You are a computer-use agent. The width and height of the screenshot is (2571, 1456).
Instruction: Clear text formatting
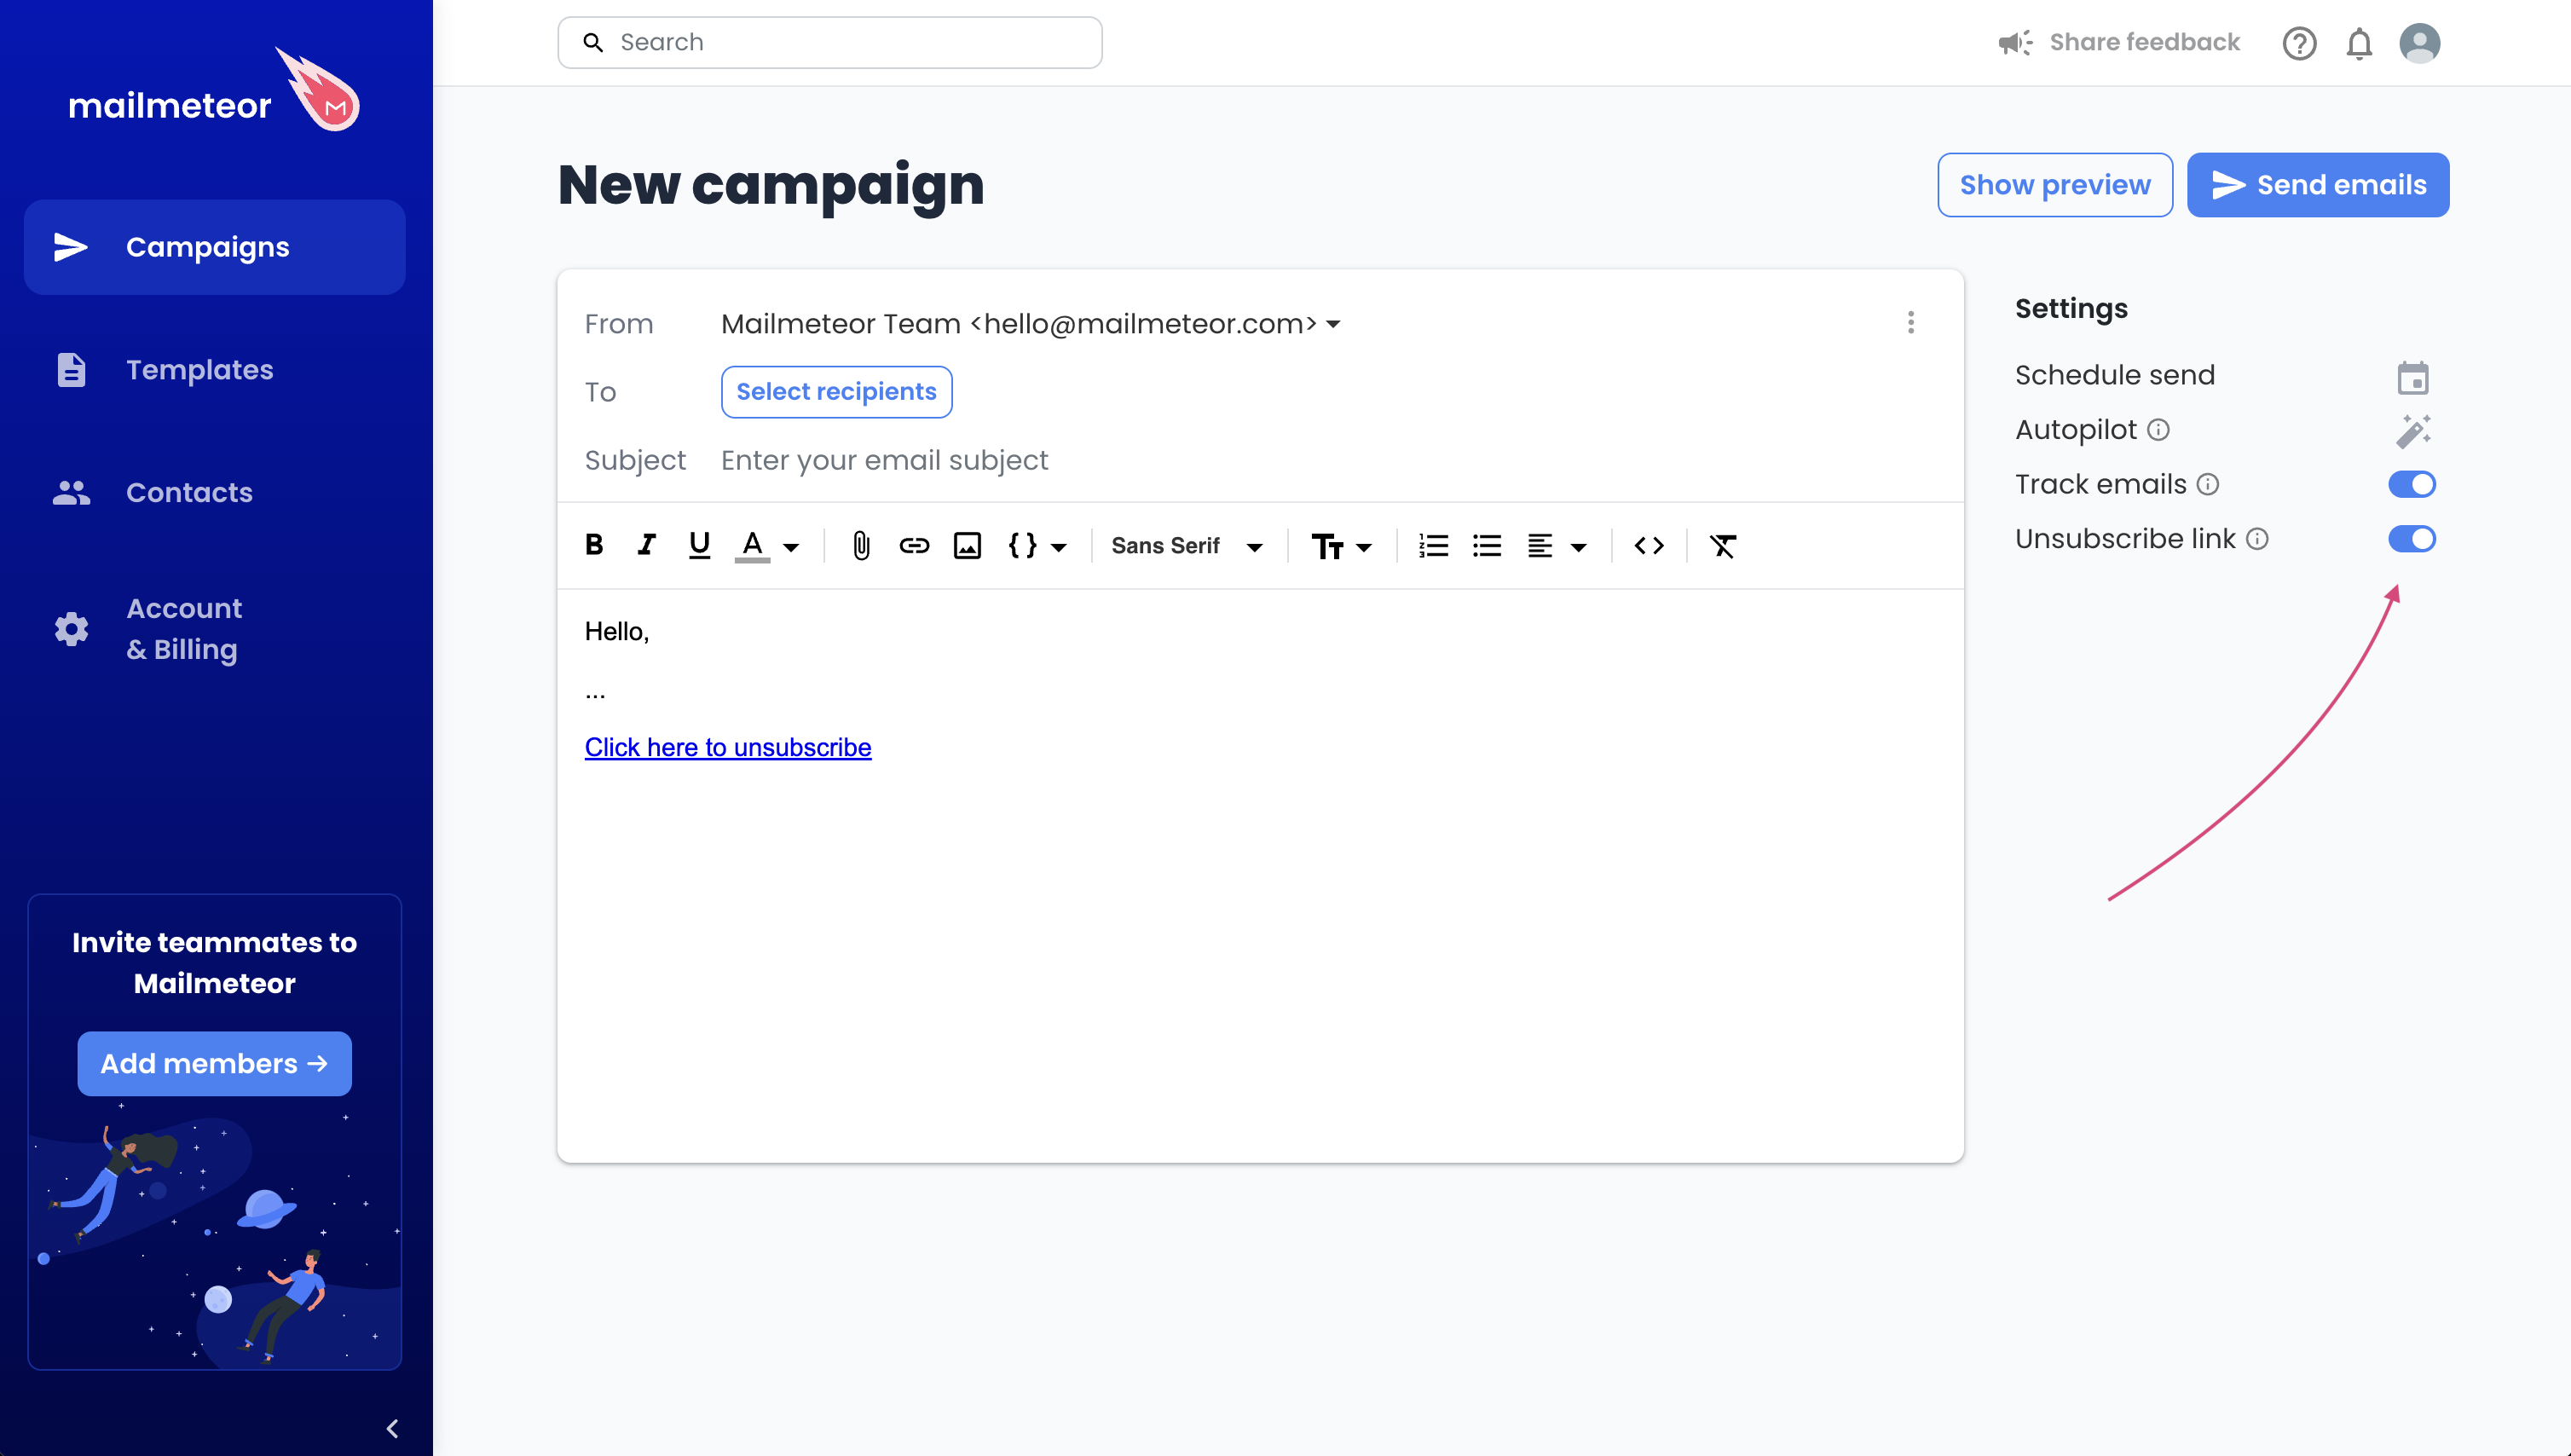[x=1723, y=546]
